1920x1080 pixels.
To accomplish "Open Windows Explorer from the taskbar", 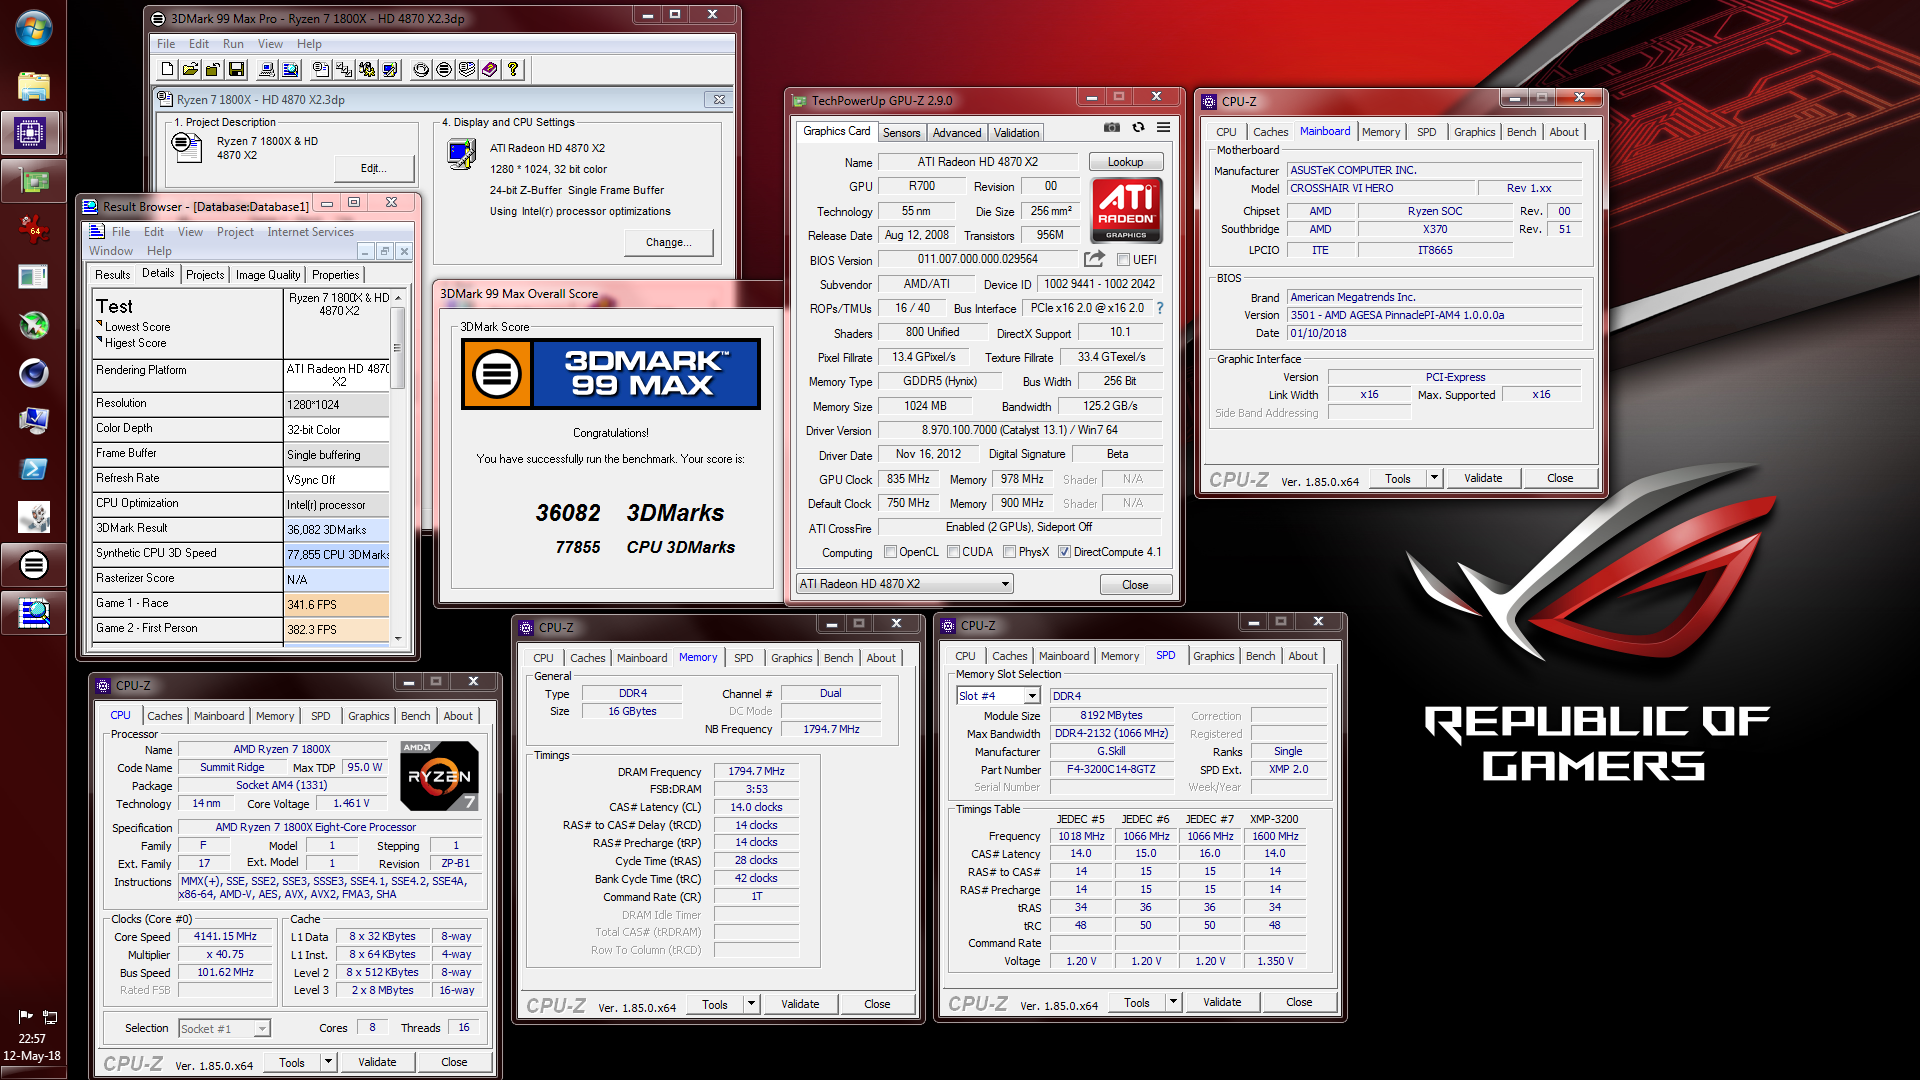I will tap(33, 86).
